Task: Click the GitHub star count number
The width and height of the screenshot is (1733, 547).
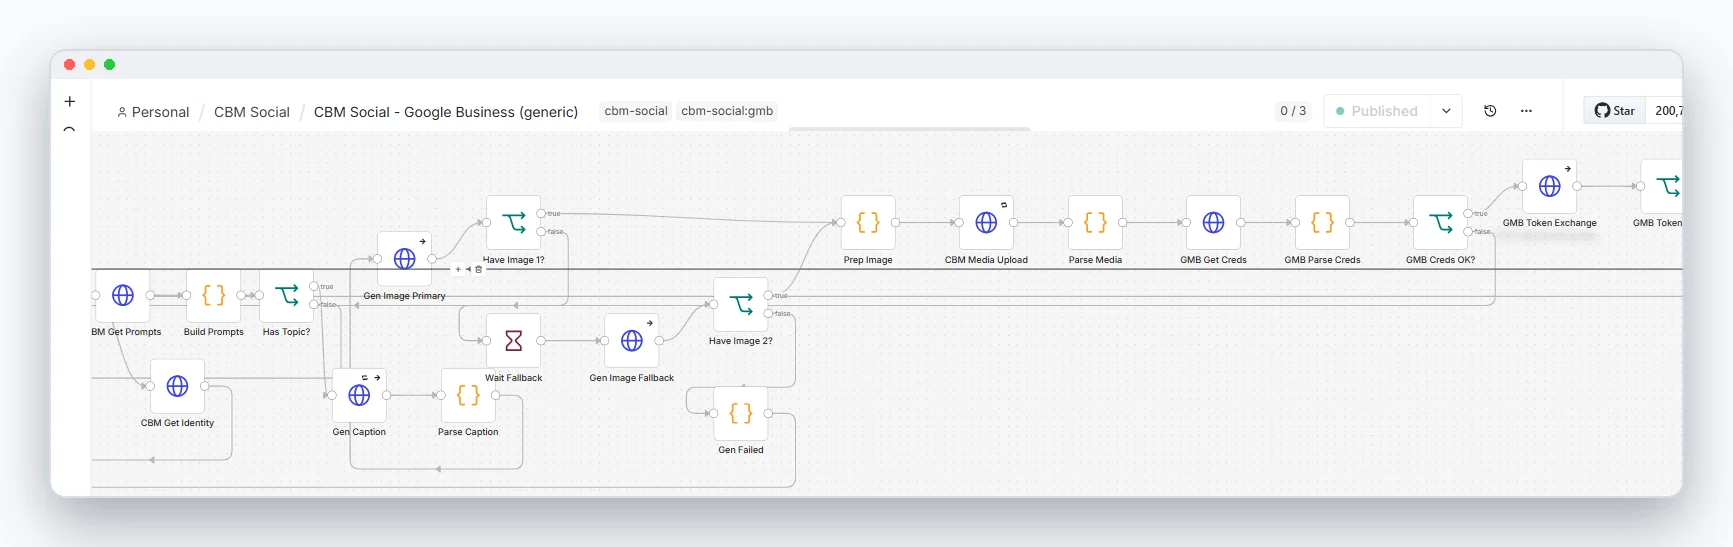Action: point(1668,111)
